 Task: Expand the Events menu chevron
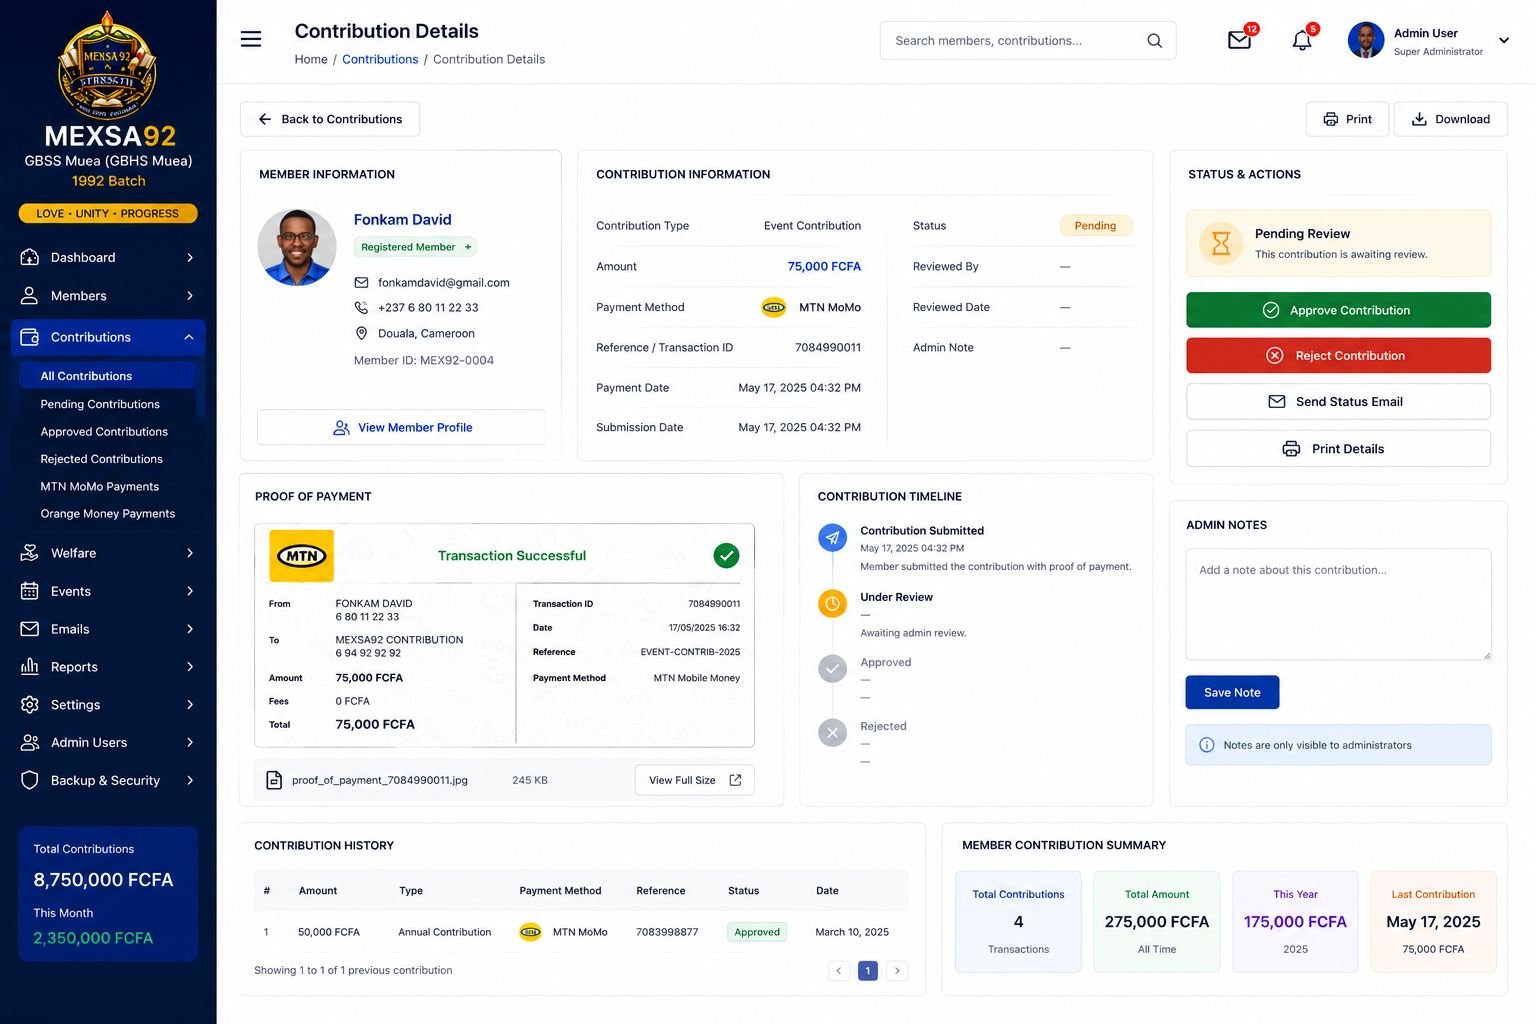[x=189, y=591]
